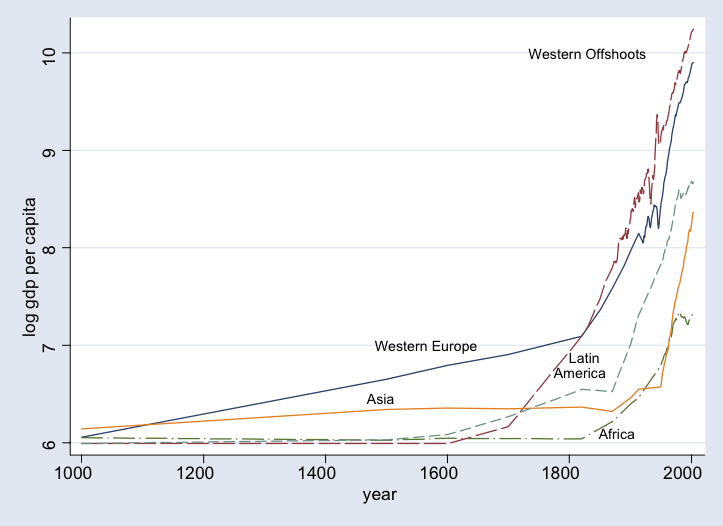This screenshot has width=723, height=526.
Task: Click the 1400 x-axis tick label
Action: click(x=323, y=471)
